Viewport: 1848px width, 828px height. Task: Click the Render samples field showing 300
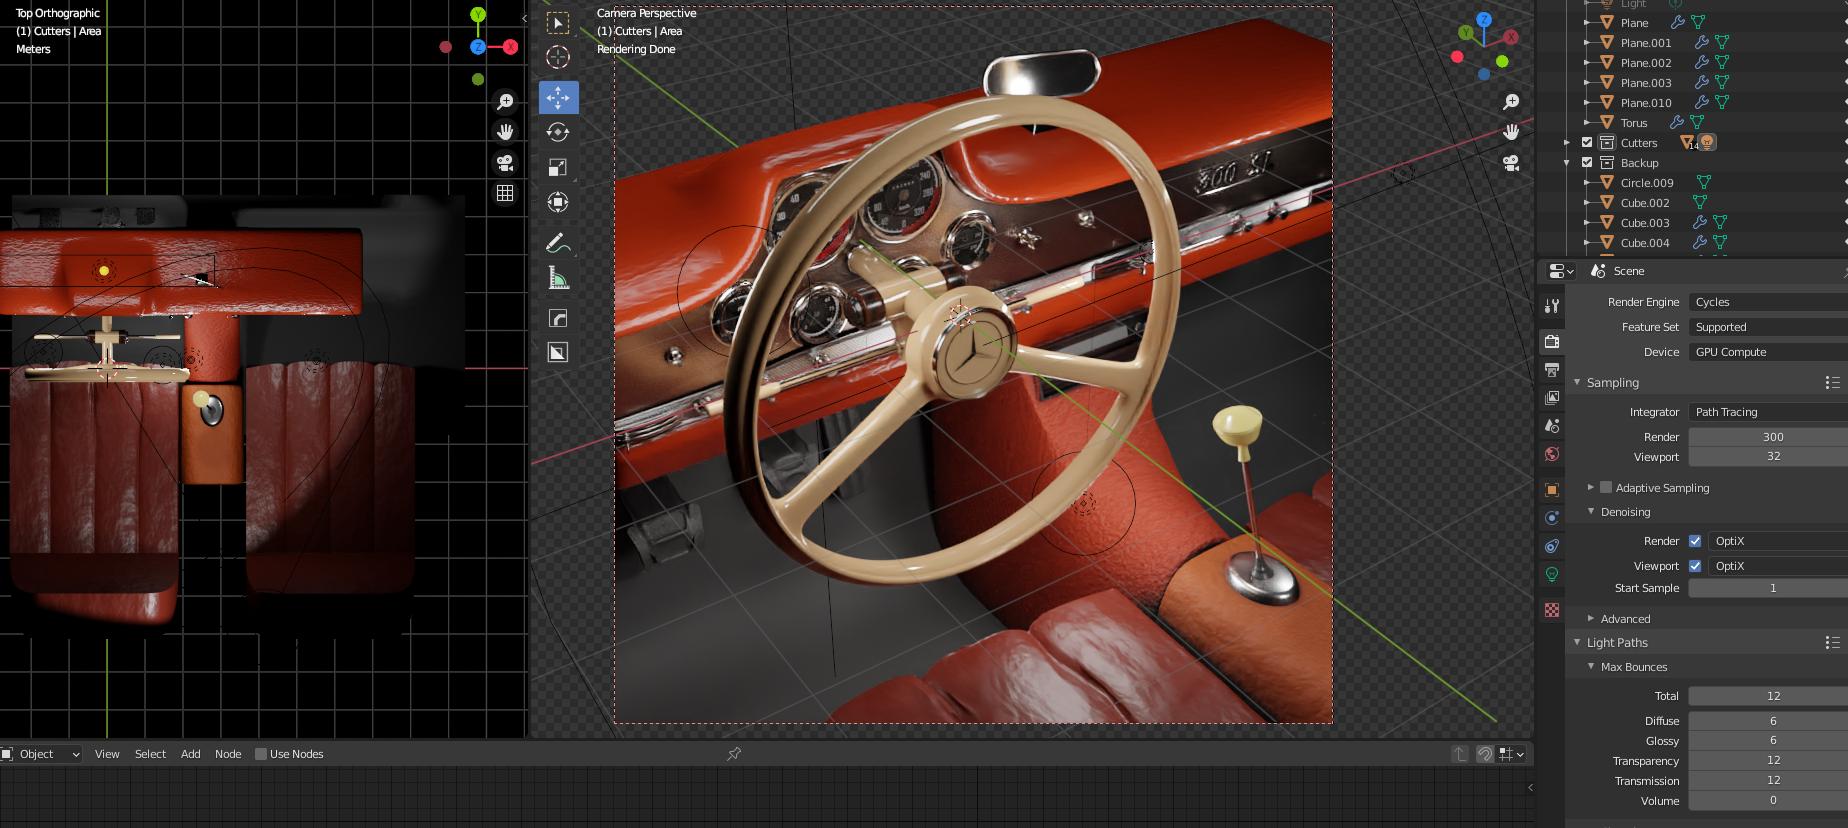pyautogui.click(x=1771, y=437)
